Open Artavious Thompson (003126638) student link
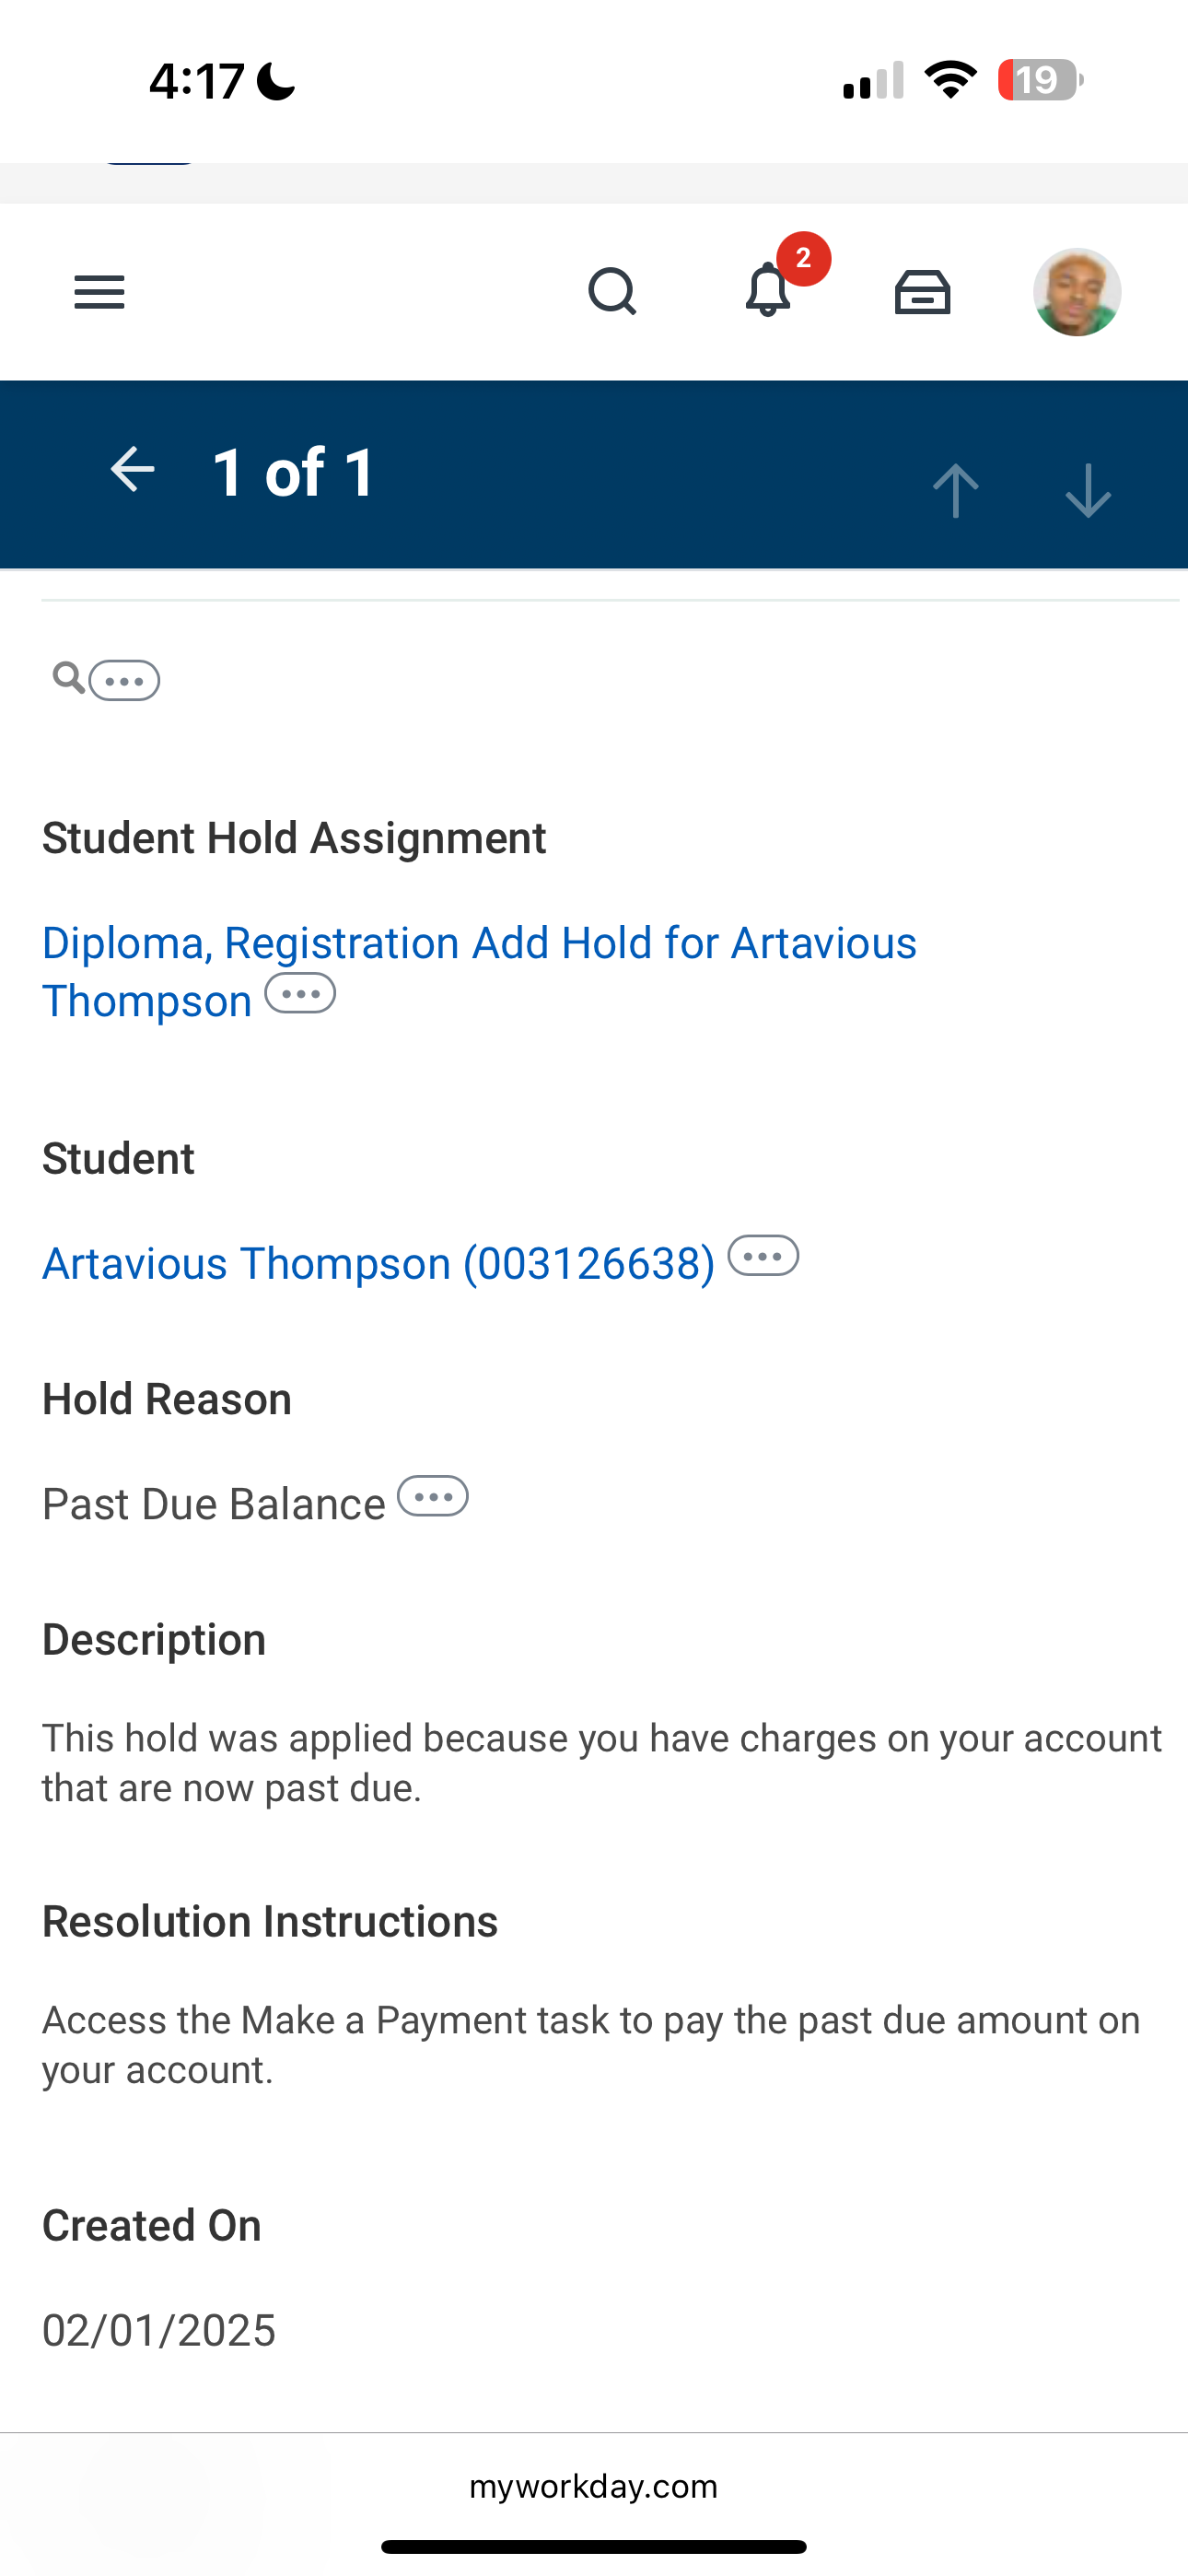1188x2576 pixels. 378,1264
